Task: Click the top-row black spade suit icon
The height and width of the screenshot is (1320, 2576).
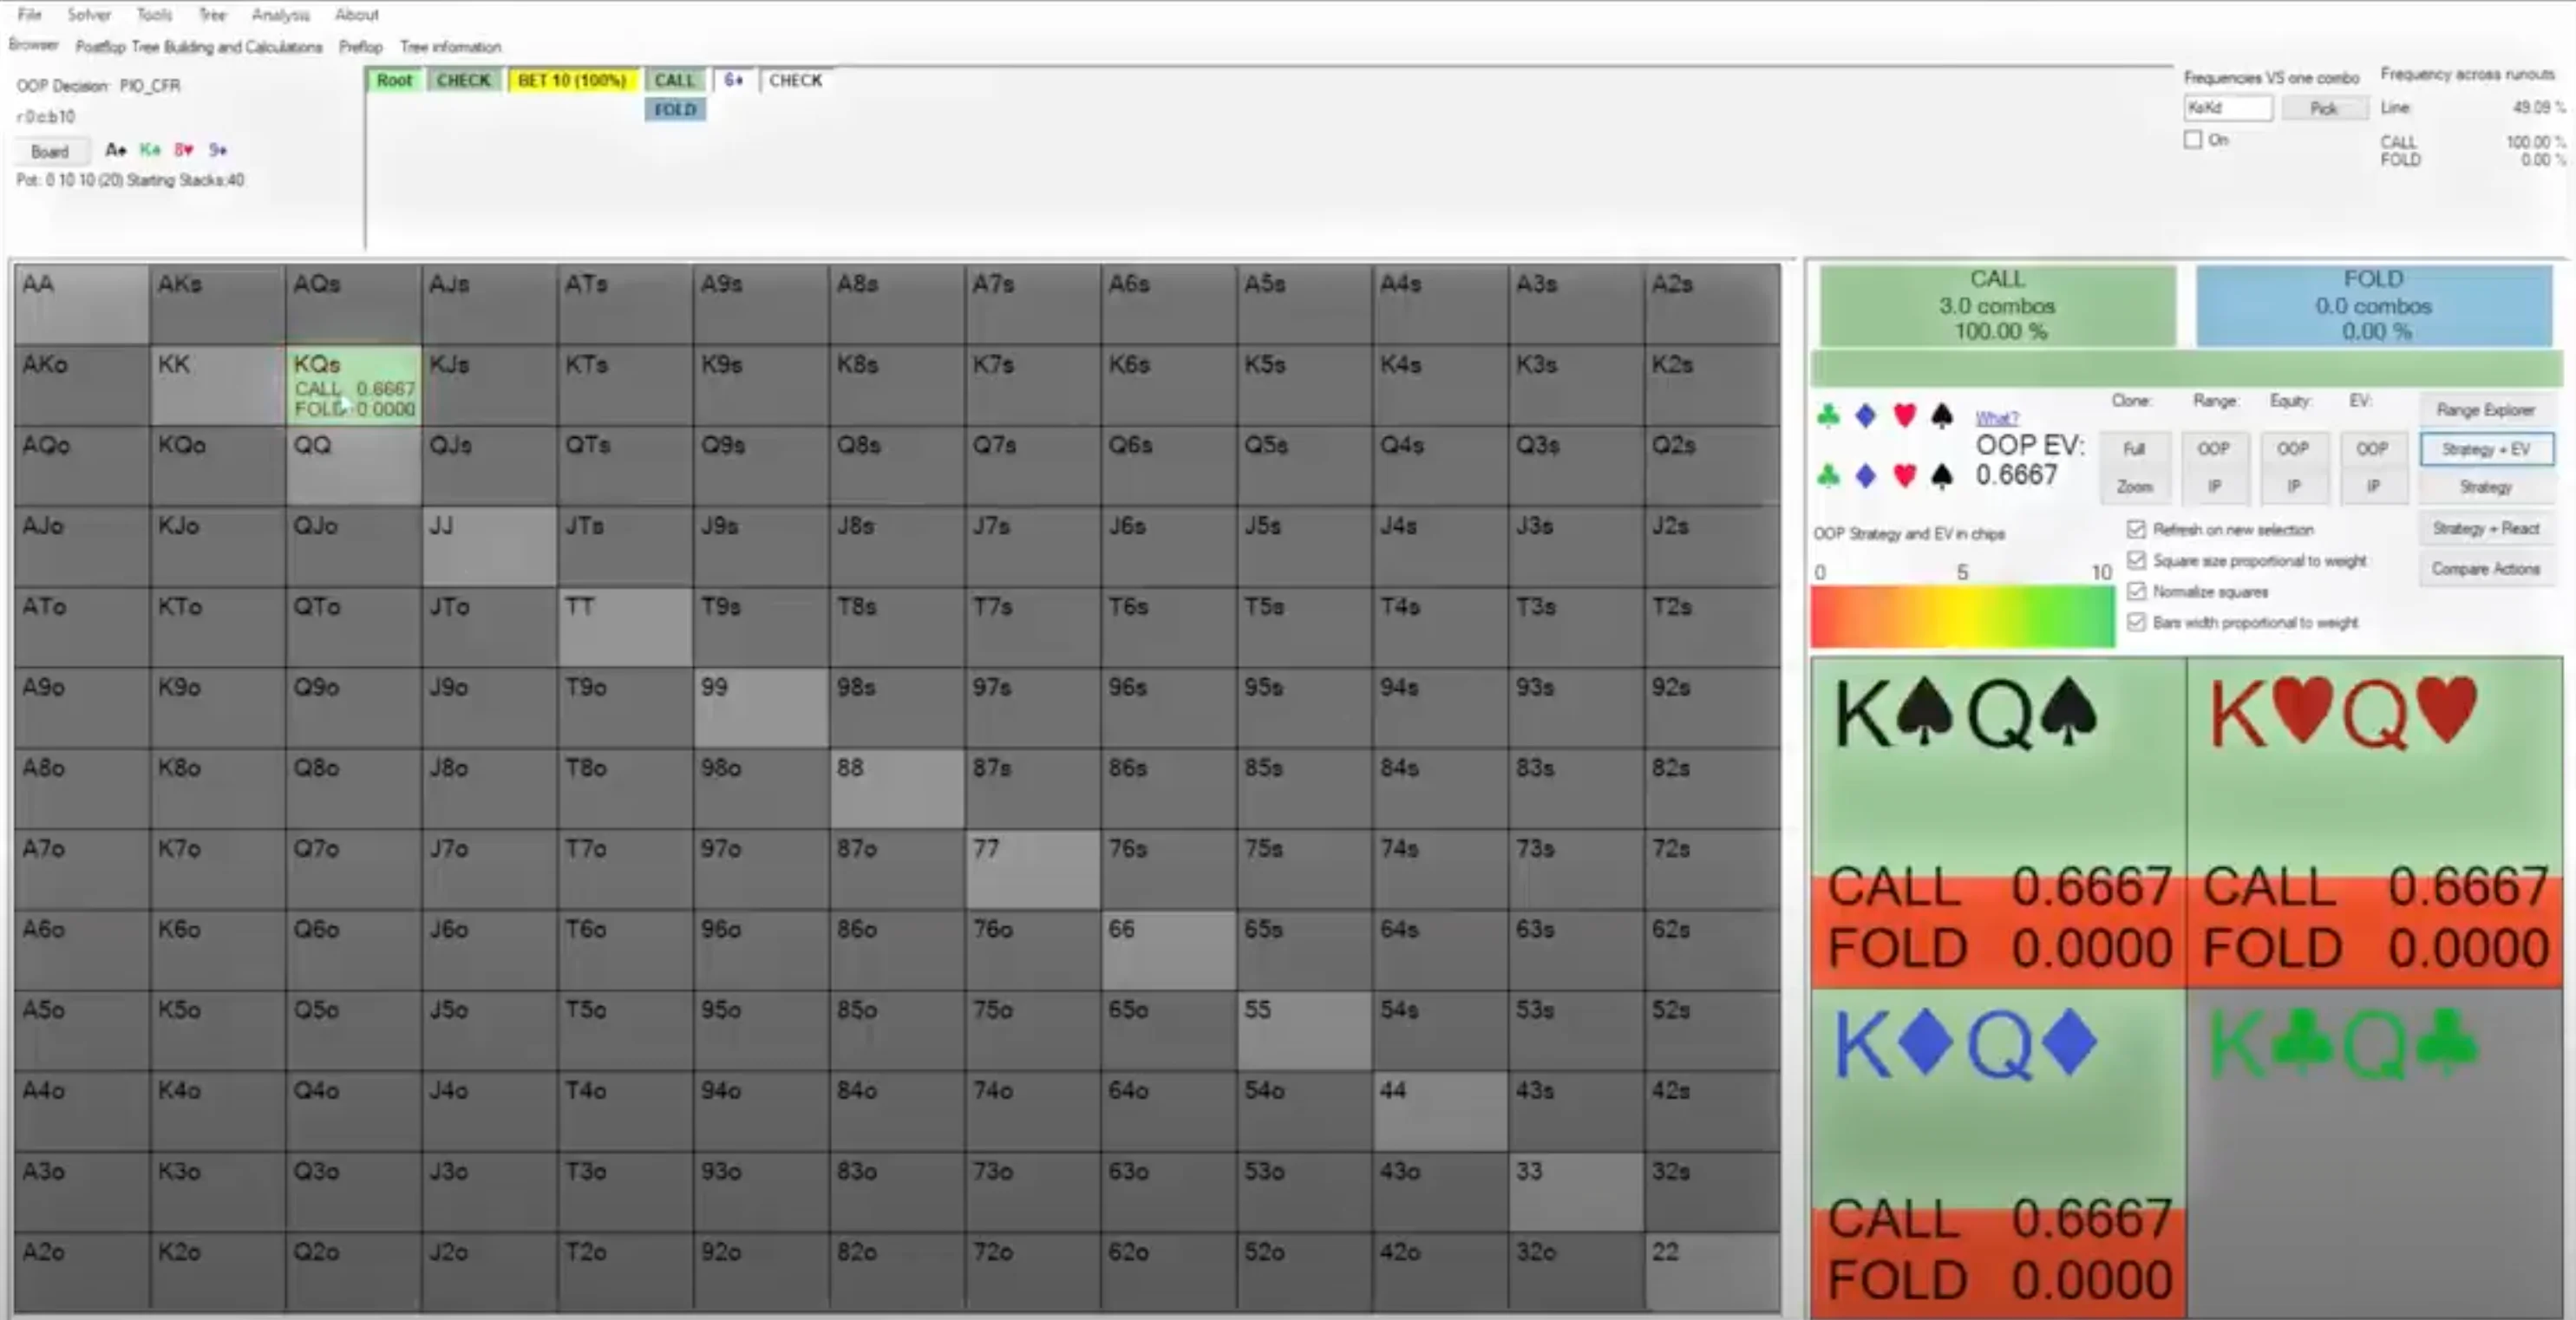Action: click(1942, 415)
